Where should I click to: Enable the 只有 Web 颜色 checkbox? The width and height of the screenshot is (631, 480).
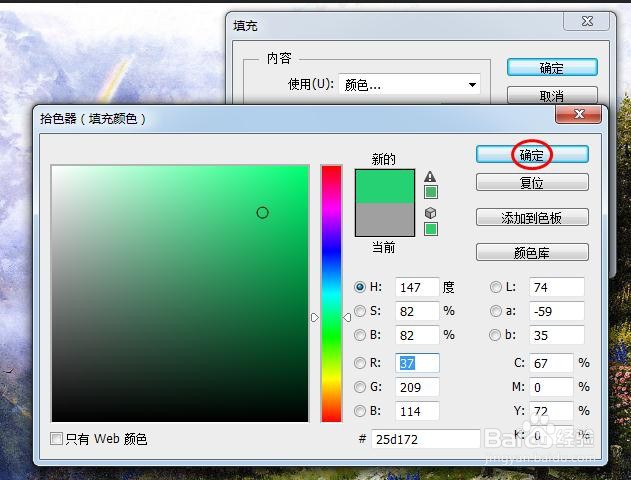click(56, 439)
